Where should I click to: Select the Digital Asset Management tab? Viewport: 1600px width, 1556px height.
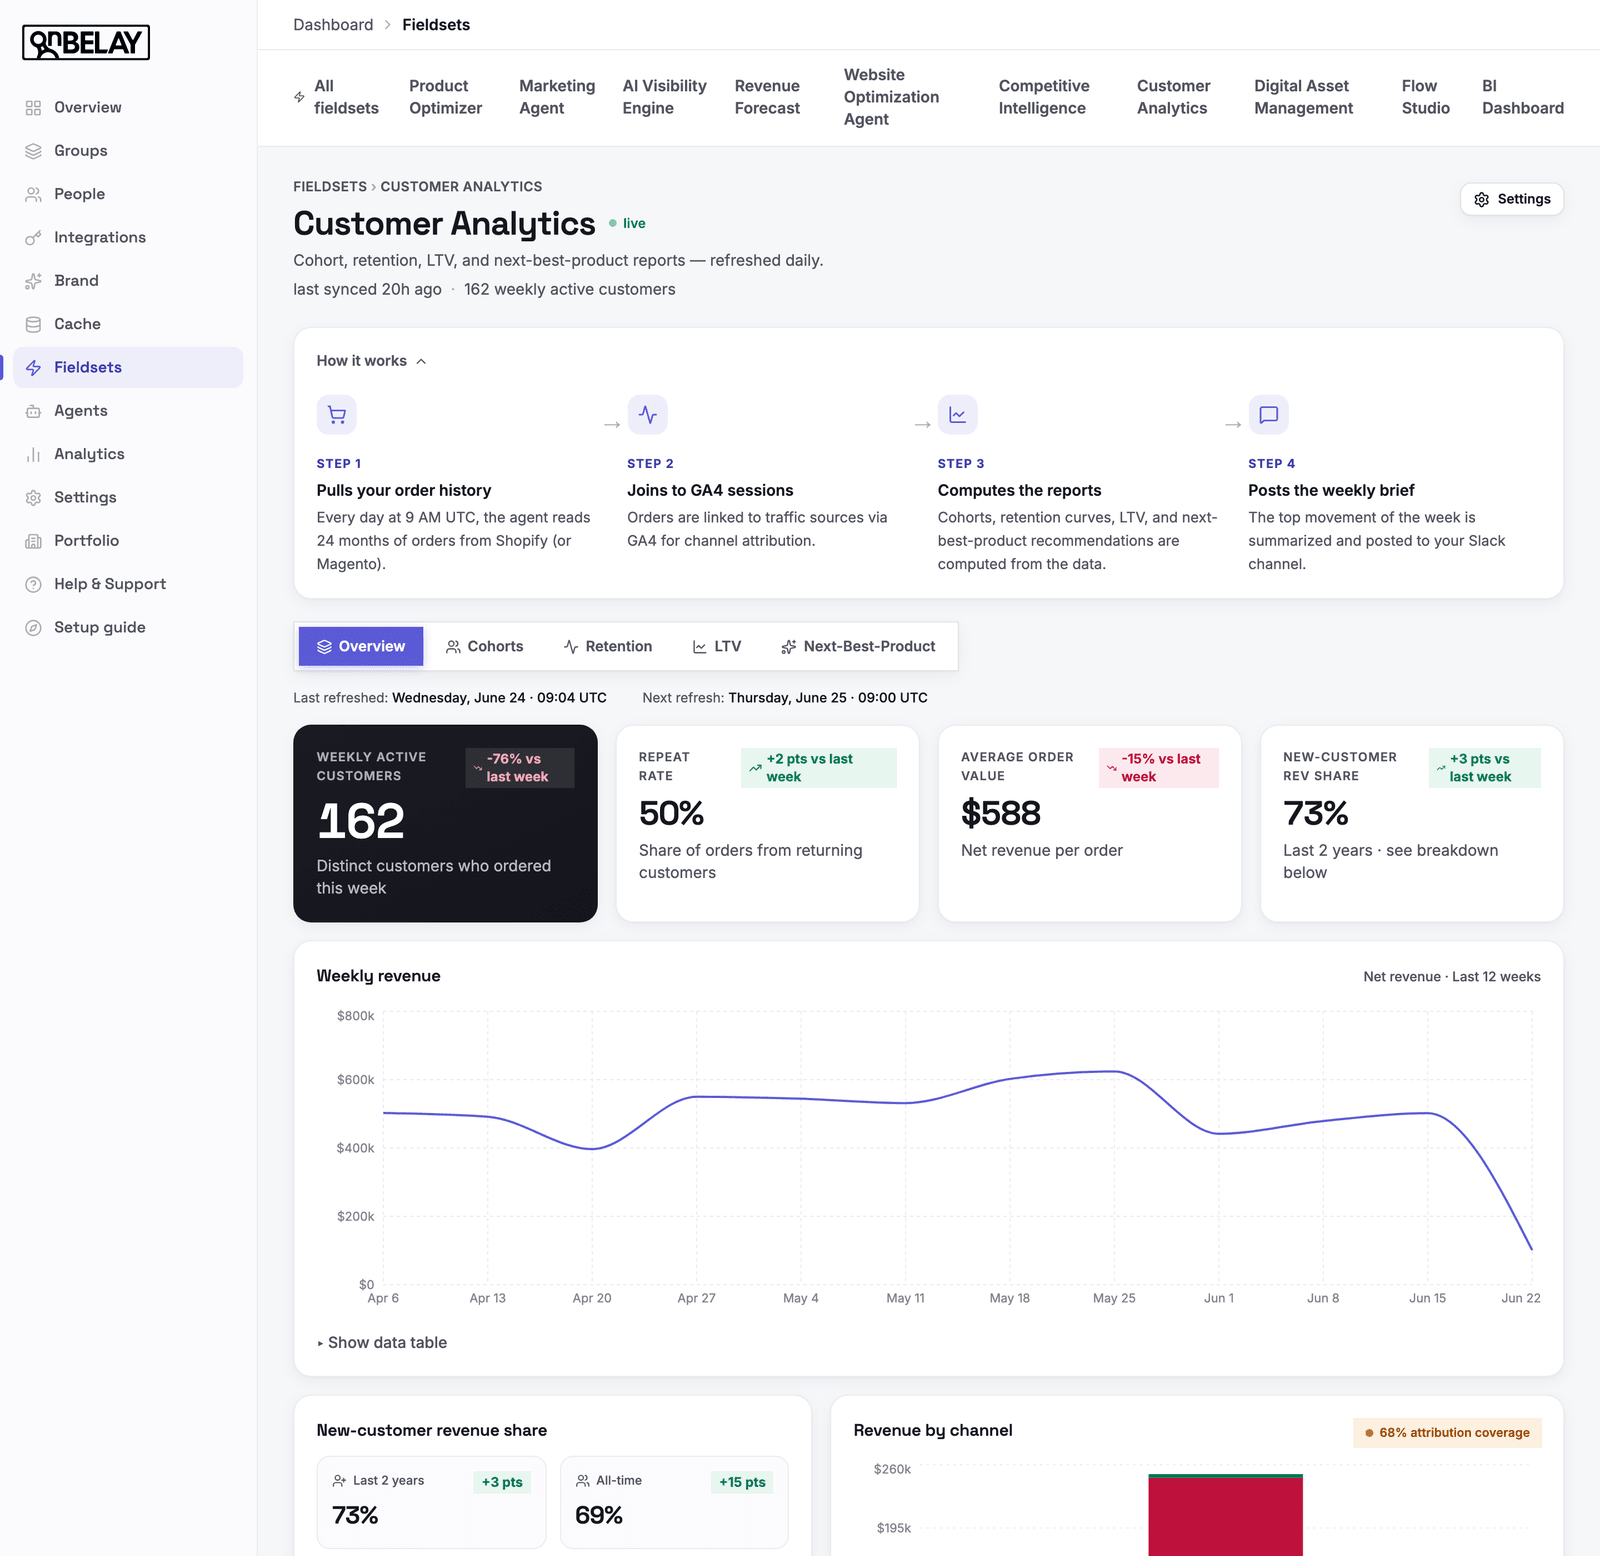point(1304,97)
